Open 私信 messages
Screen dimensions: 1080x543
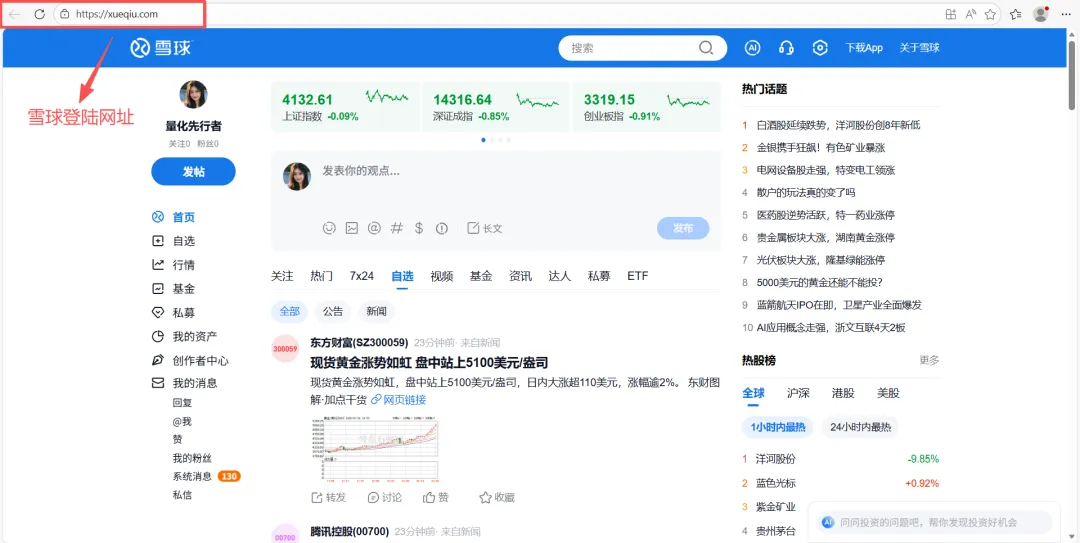(x=183, y=495)
